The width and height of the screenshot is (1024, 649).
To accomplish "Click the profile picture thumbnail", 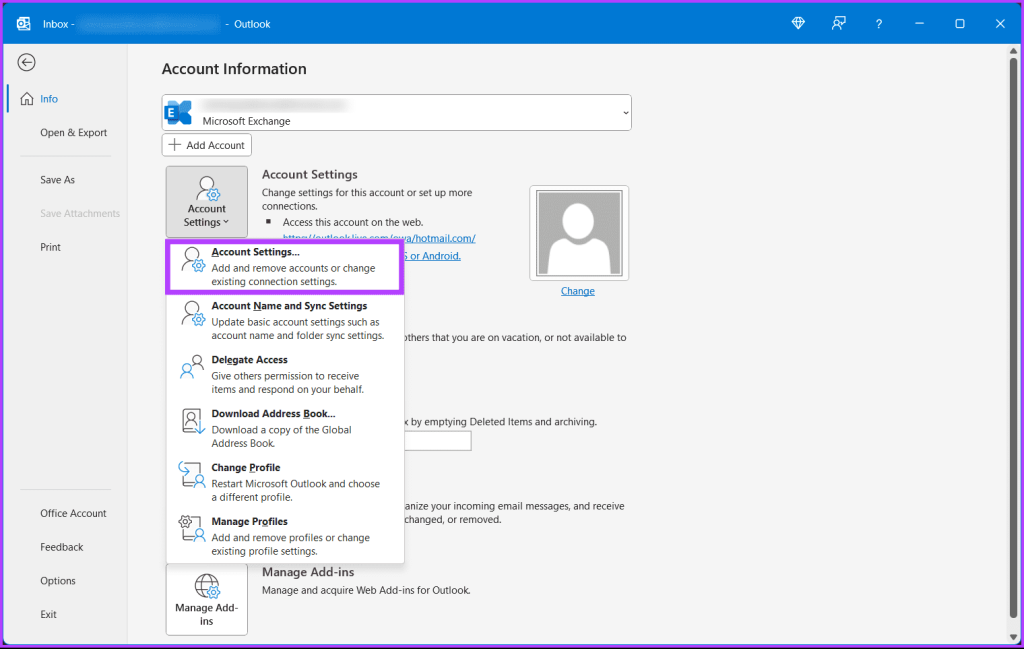I will pos(578,232).
